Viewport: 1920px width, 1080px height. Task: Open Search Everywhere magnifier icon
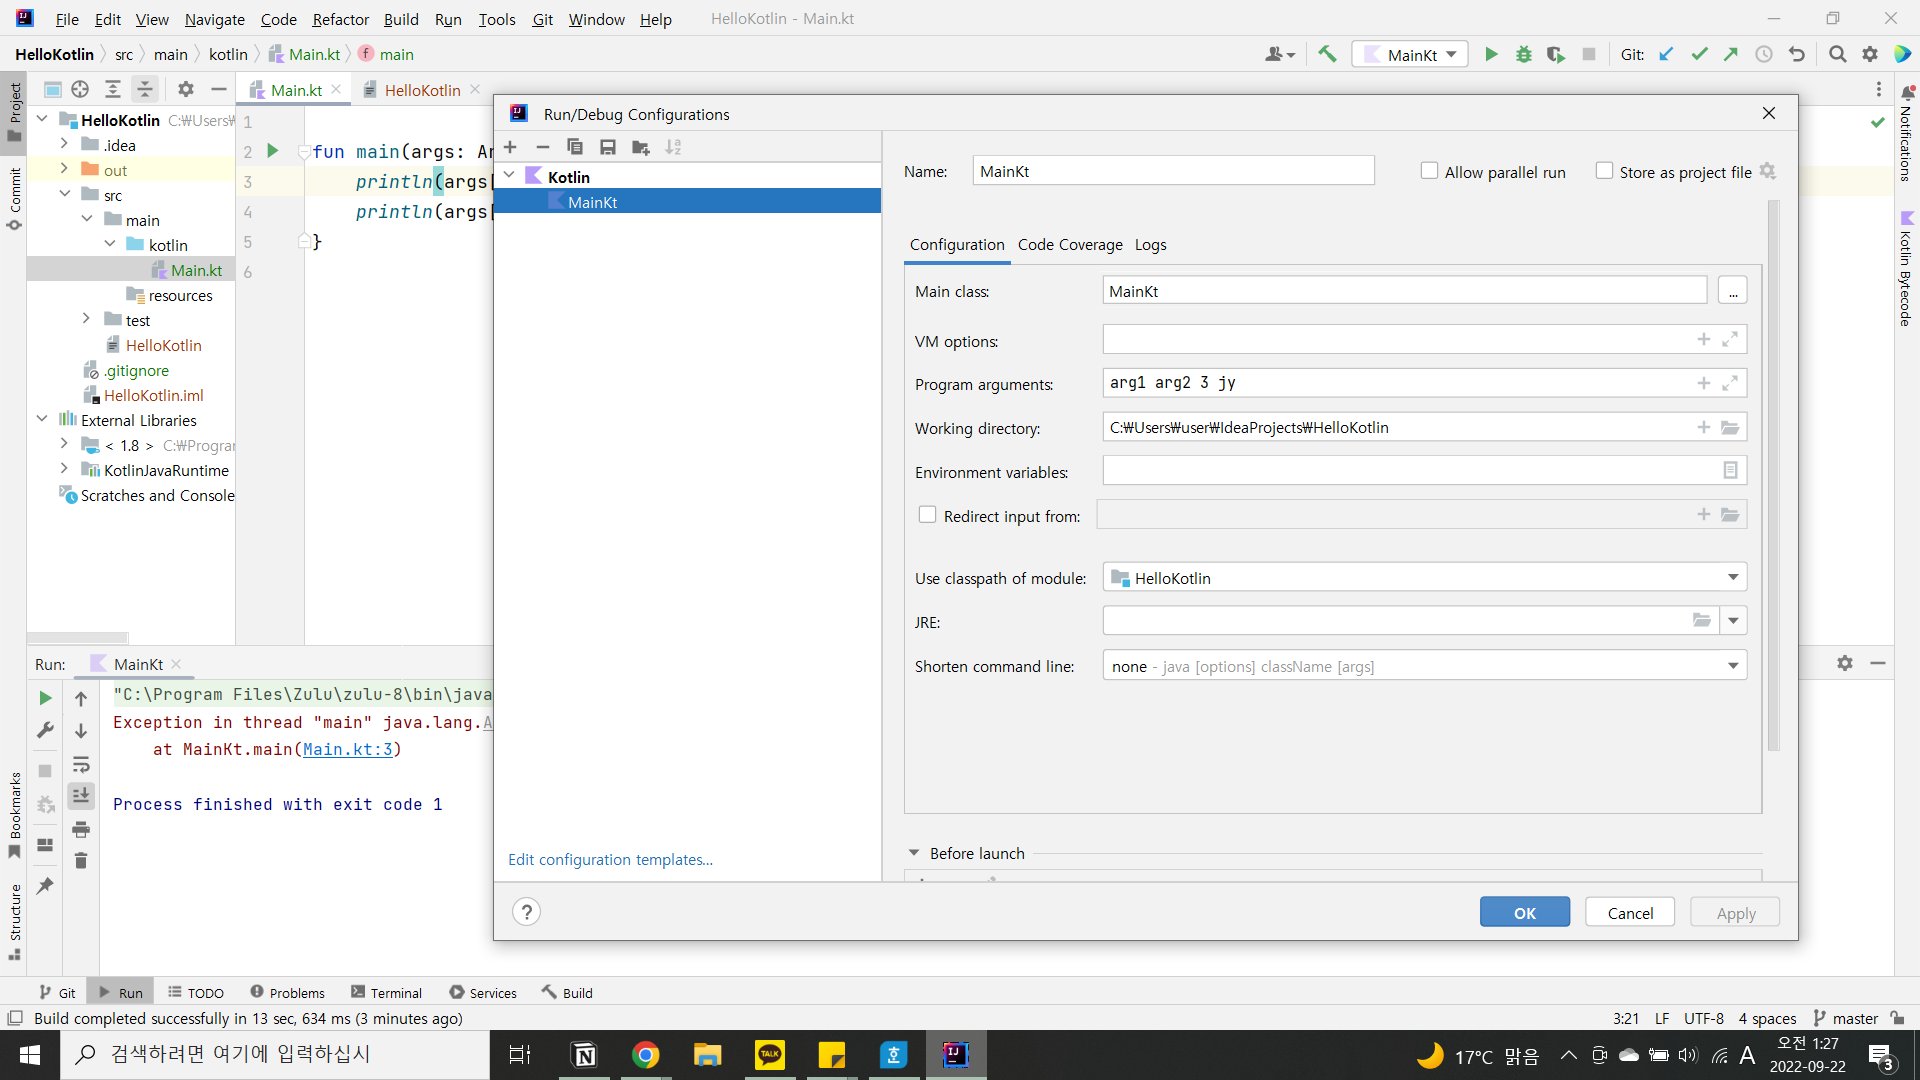coord(1837,54)
